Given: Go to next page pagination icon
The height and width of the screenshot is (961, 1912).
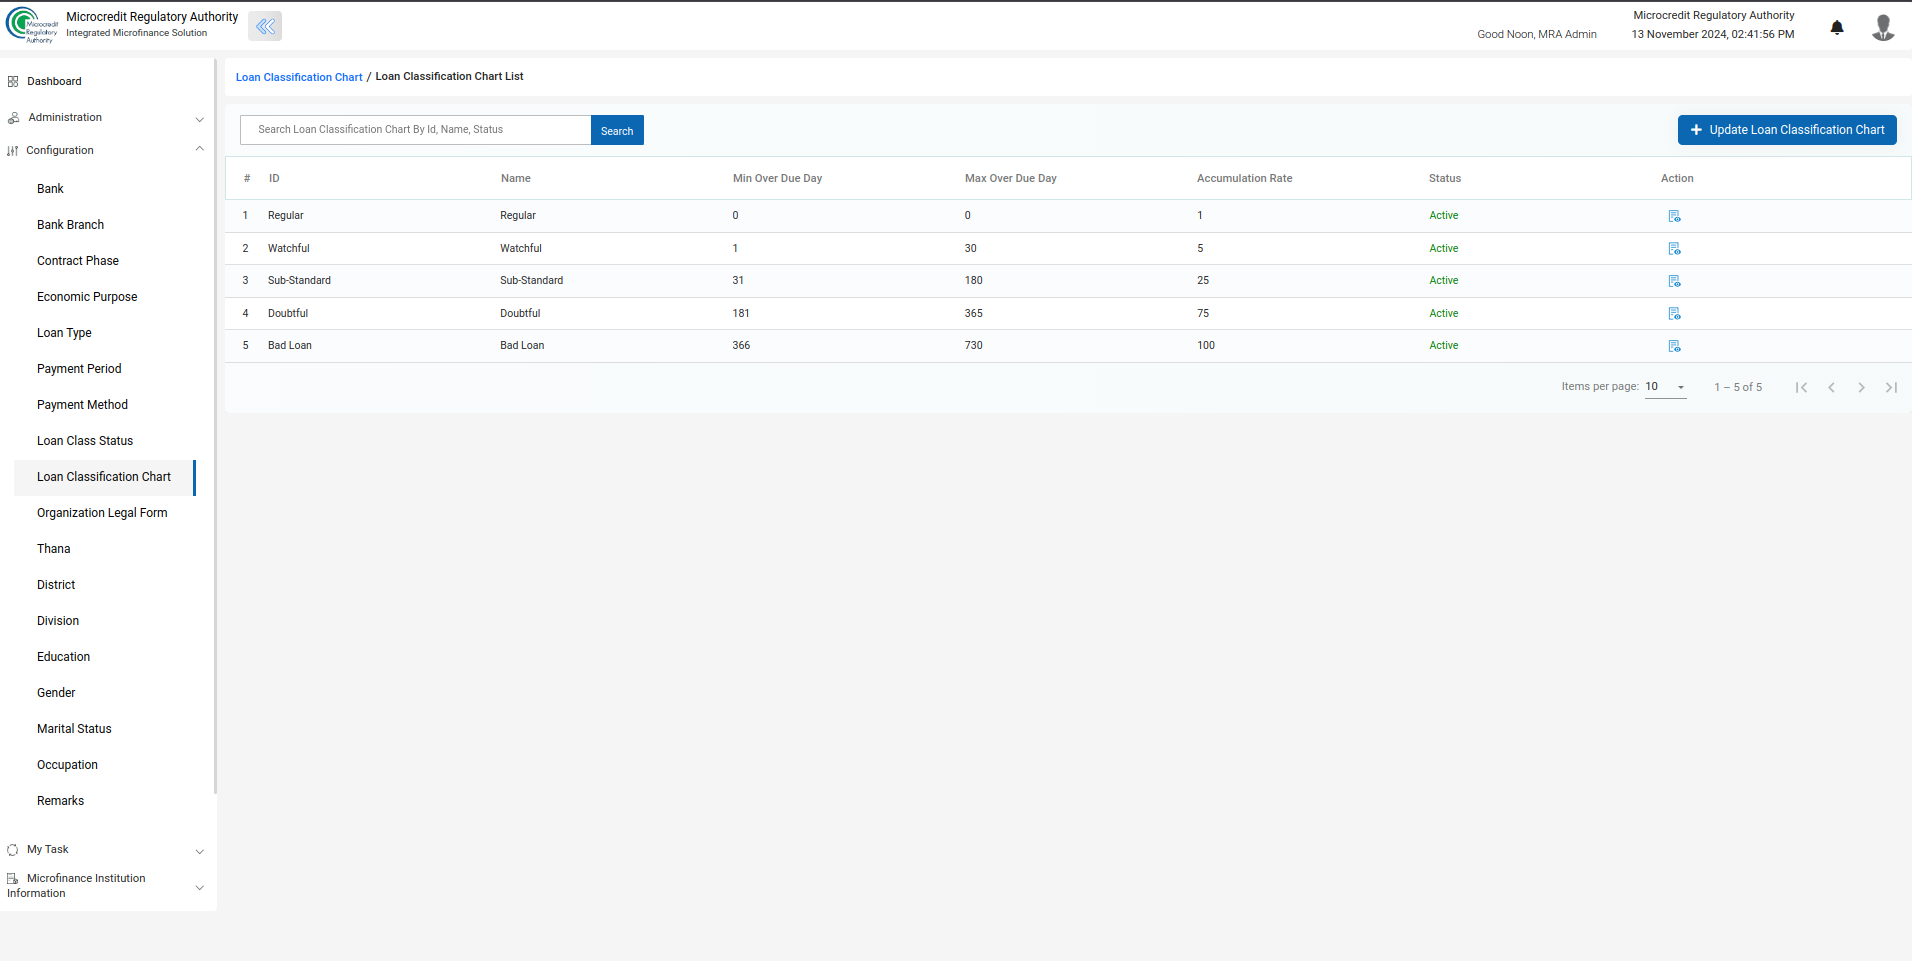Looking at the screenshot, I should click(1861, 387).
